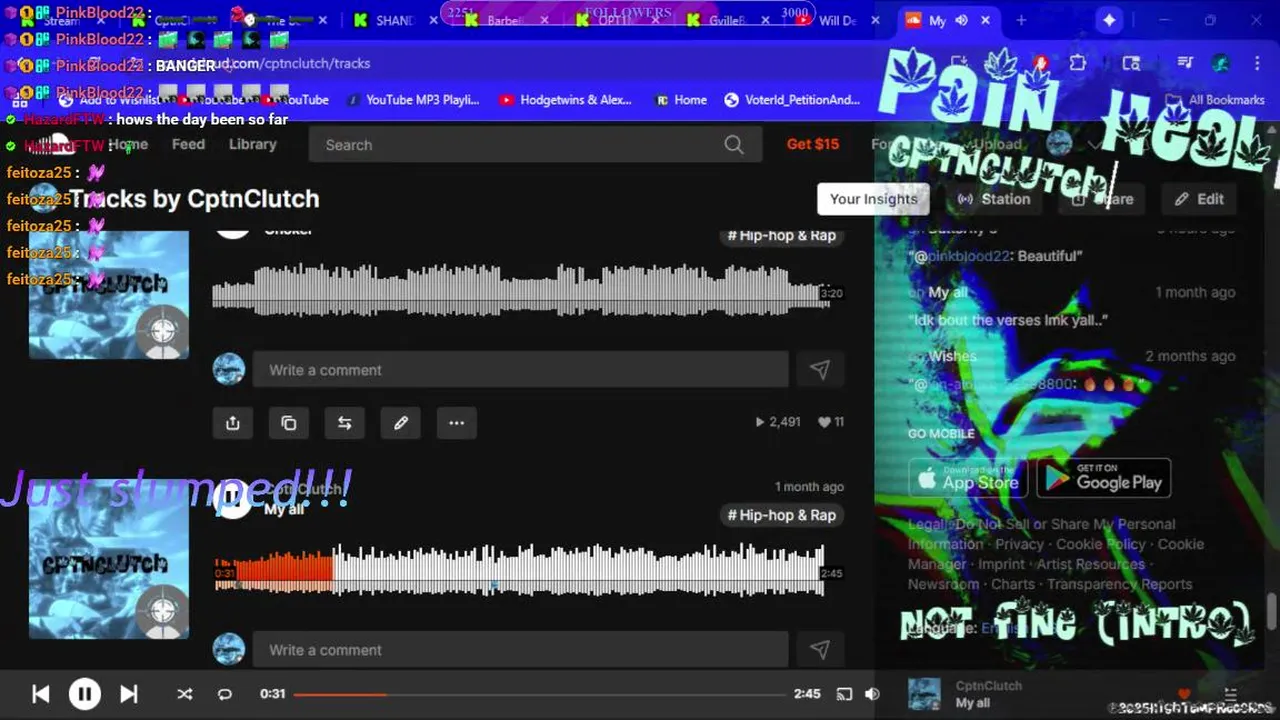This screenshot has width=1280, height=720.
Task: Click the Upload link in the header
Action: (x=998, y=144)
